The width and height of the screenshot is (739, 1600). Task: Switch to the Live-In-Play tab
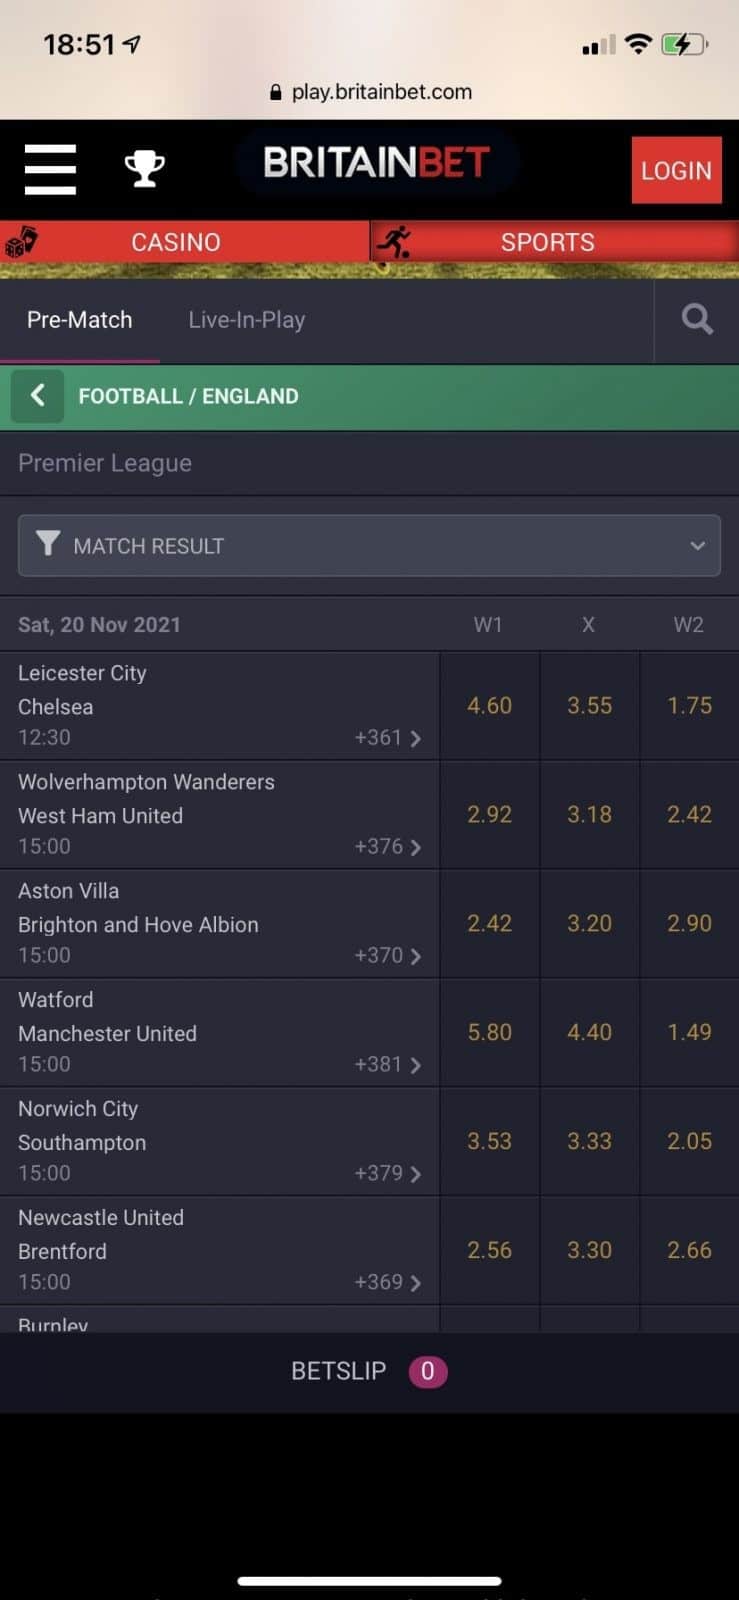(247, 320)
